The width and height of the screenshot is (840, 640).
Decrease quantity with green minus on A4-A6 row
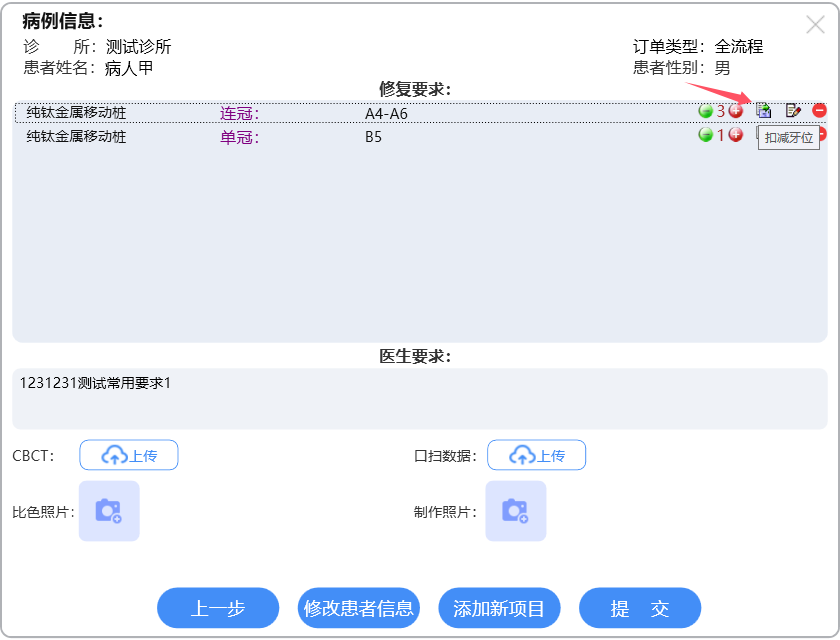tap(706, 111)
